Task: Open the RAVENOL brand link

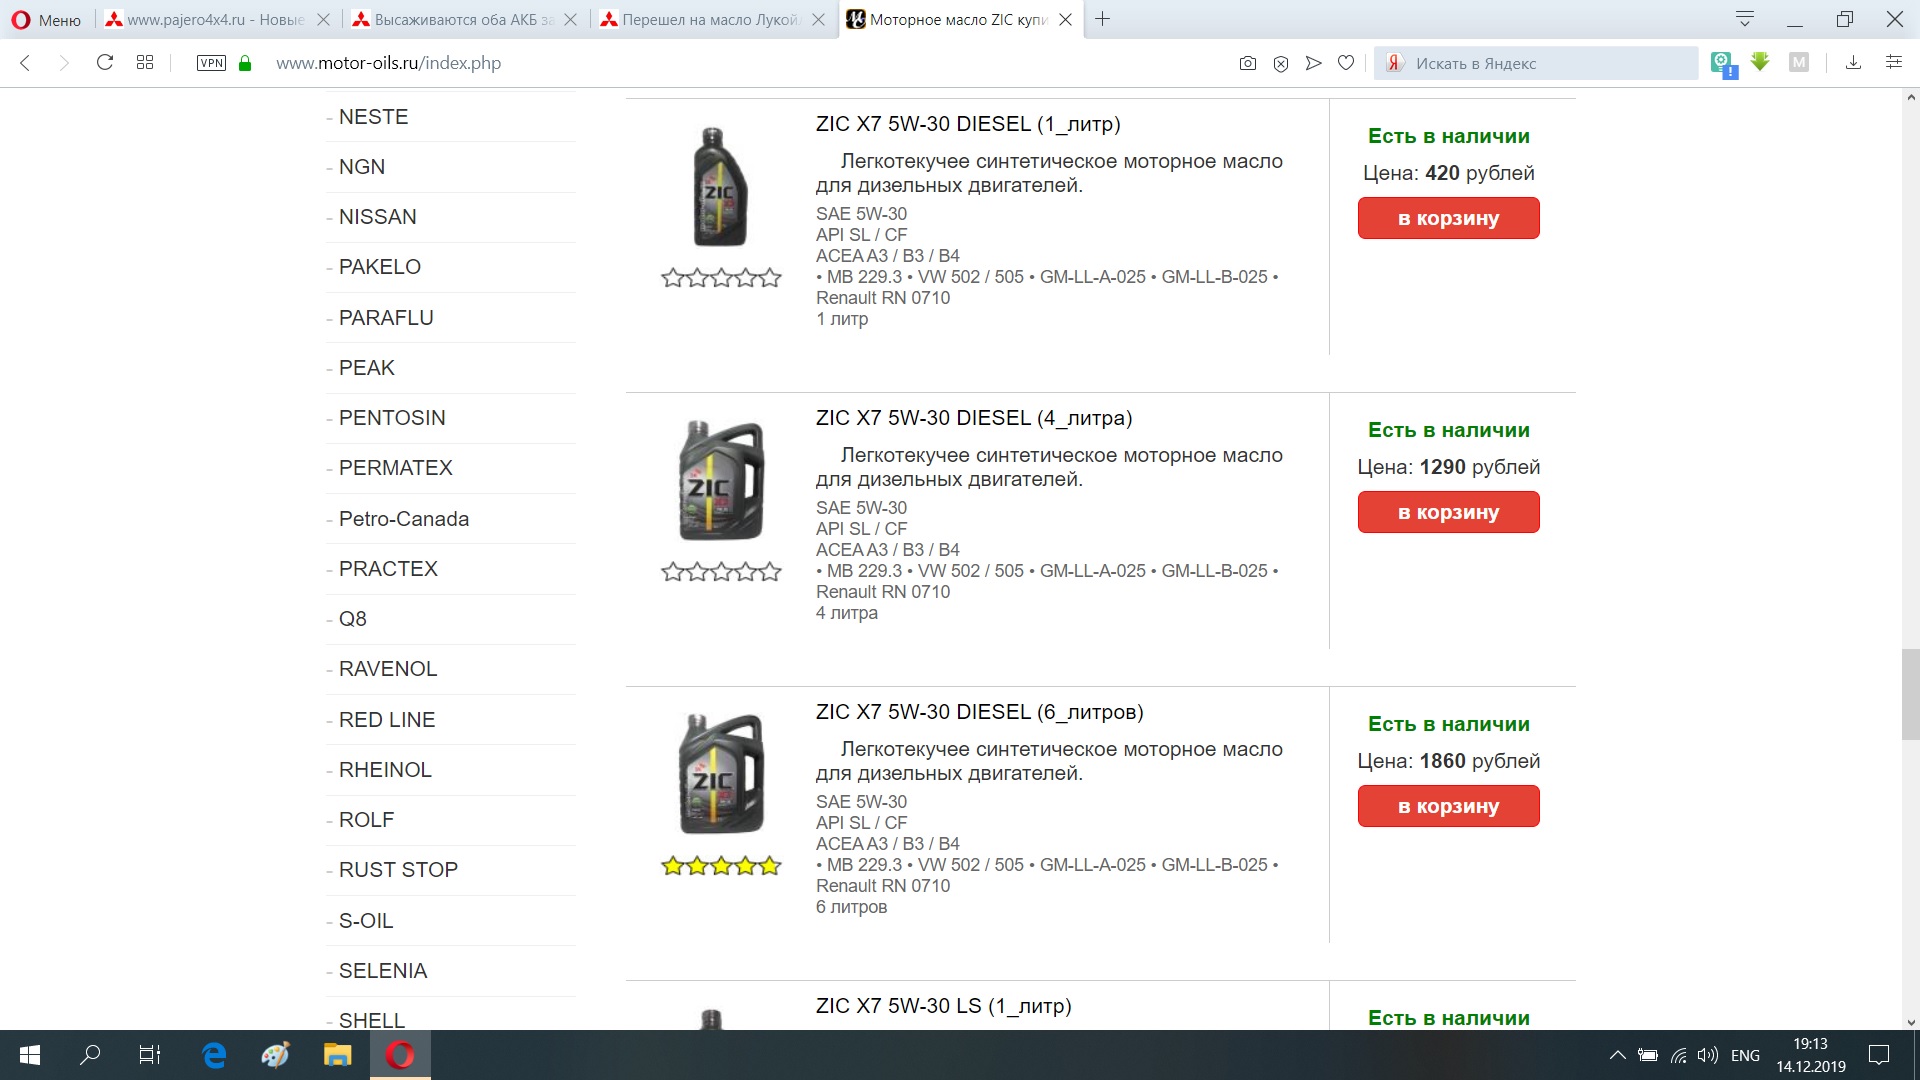Action: 388,669
